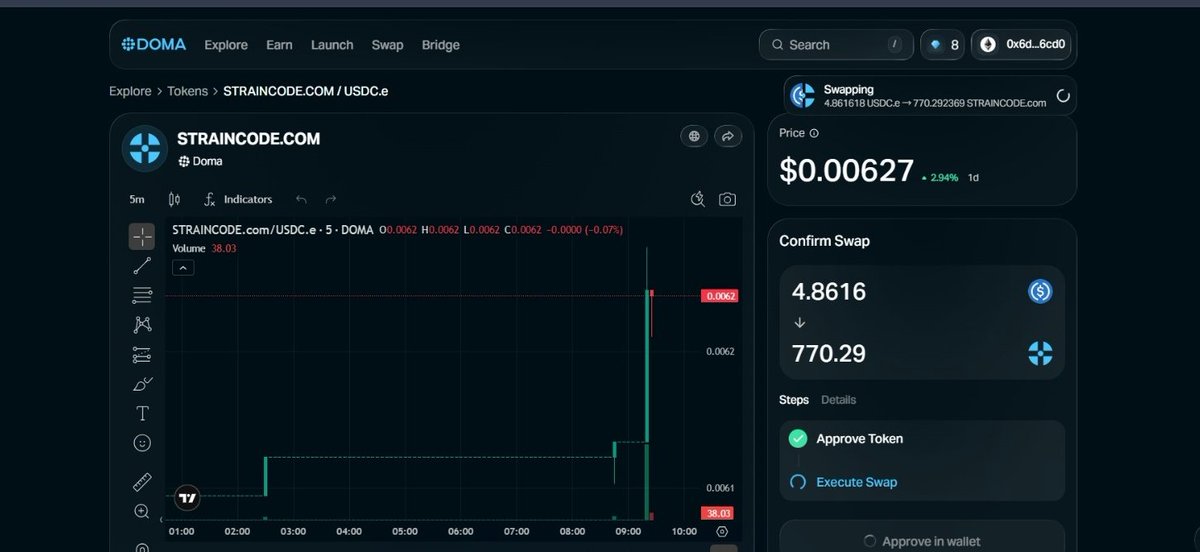Open the Earn page
This screenshot has width=1200, height=552.
tap(279, 45)
